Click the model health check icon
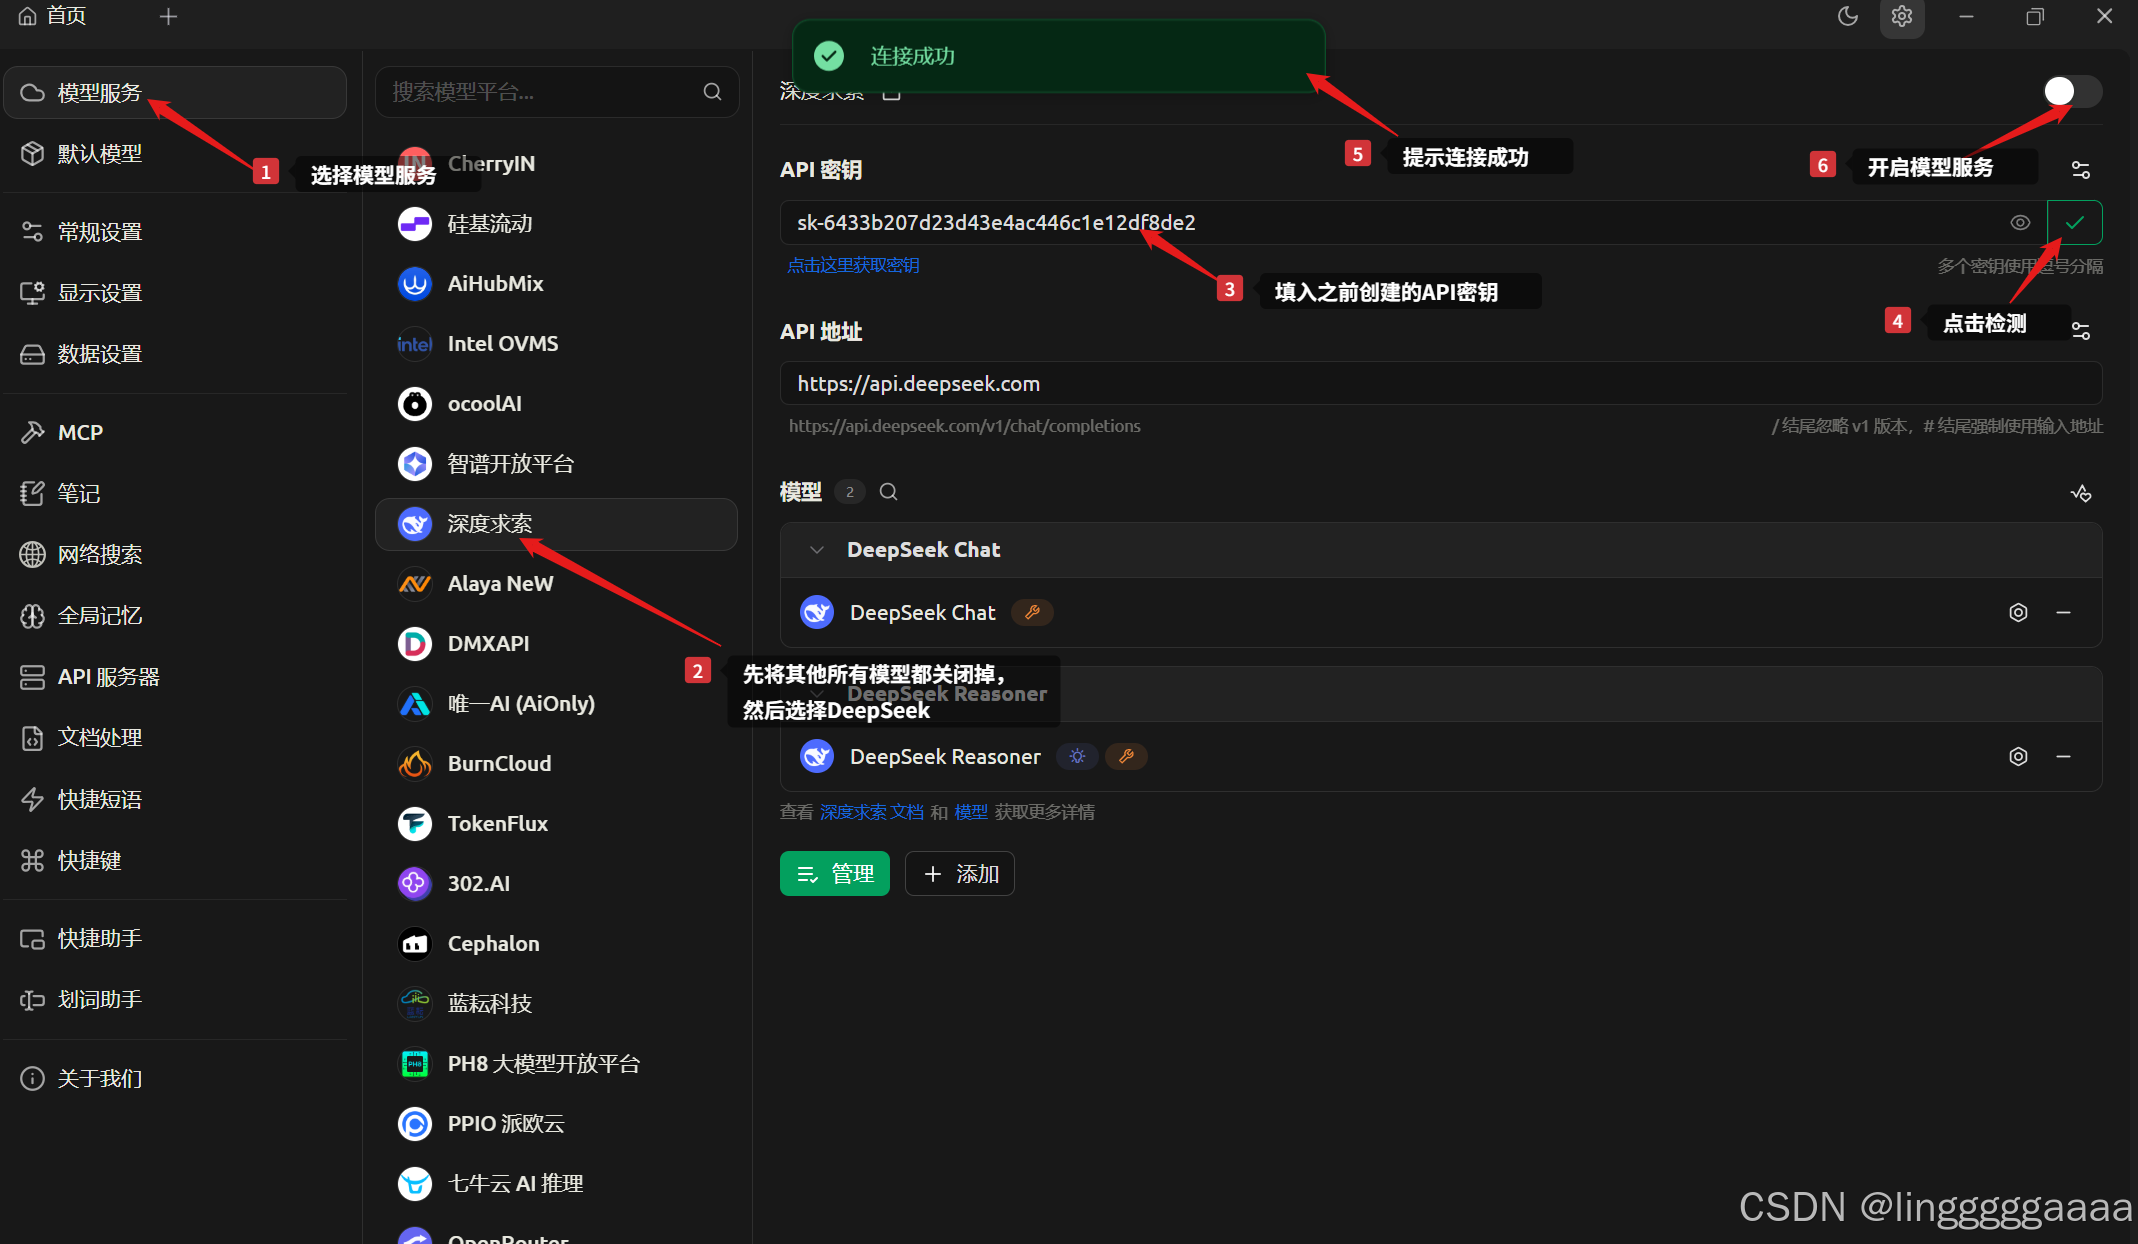This screenshot has height=1244, width=2138. (x=2081, y=493)
